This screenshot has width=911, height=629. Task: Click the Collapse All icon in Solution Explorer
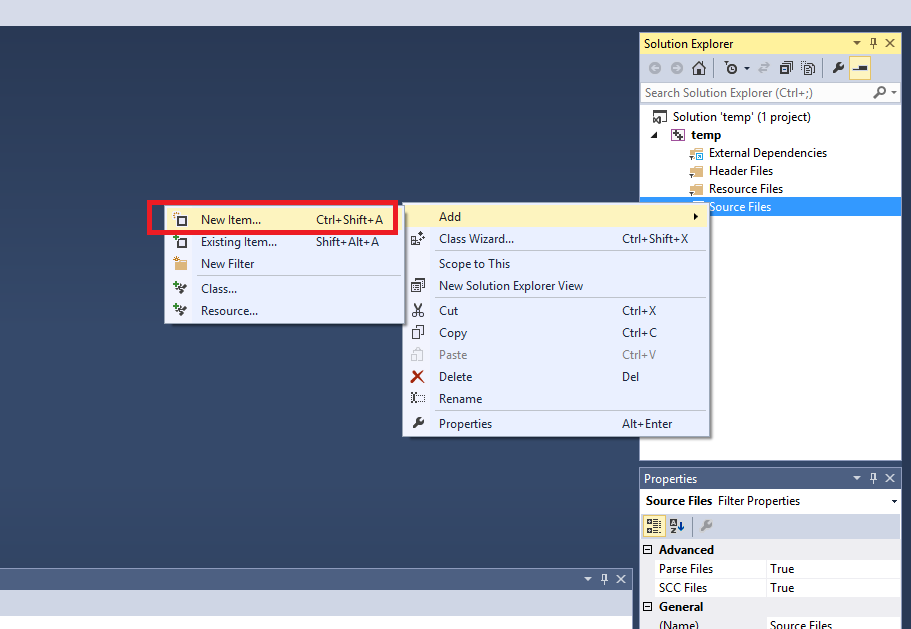(x=786, y=68)
